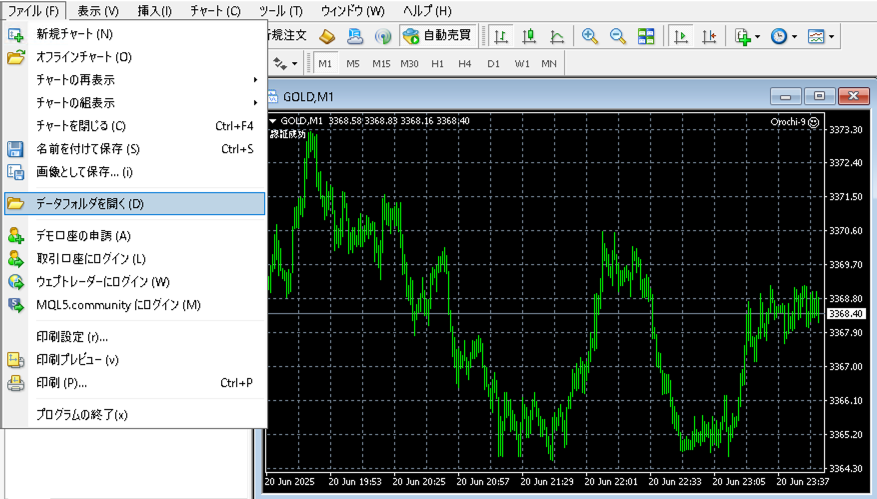Click the Oyochi-9 smiley face icon
The height and width of the screenshot is (499, 877).
[x=814, y=122]
